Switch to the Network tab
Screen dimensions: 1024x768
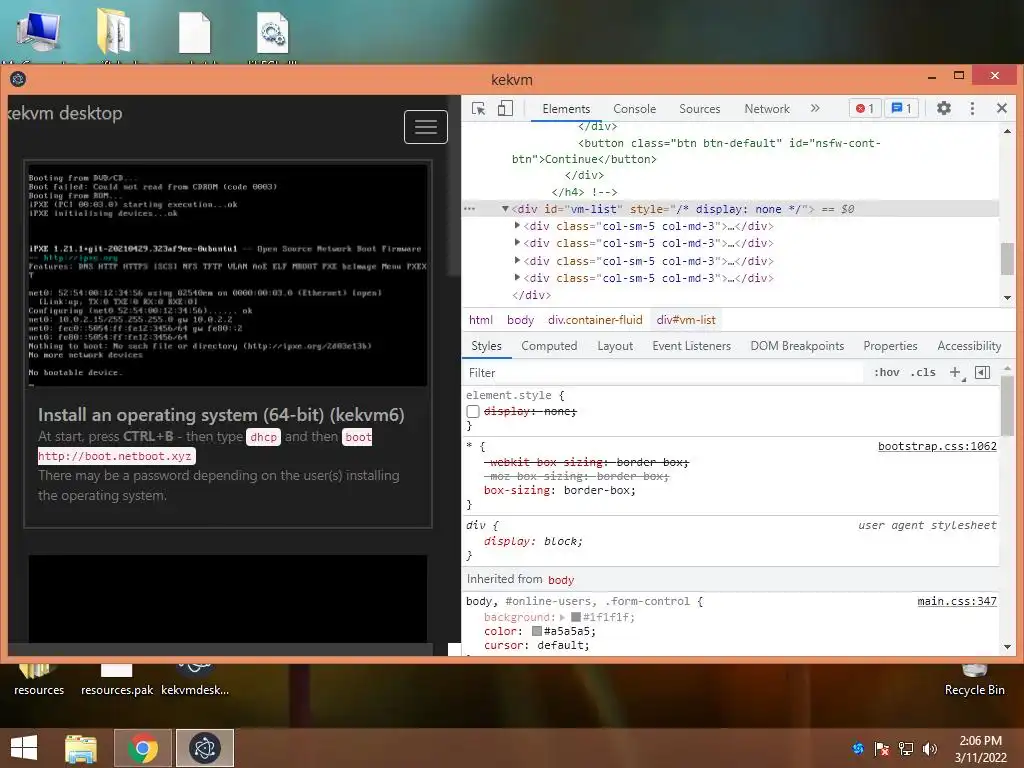coord(767,109)
